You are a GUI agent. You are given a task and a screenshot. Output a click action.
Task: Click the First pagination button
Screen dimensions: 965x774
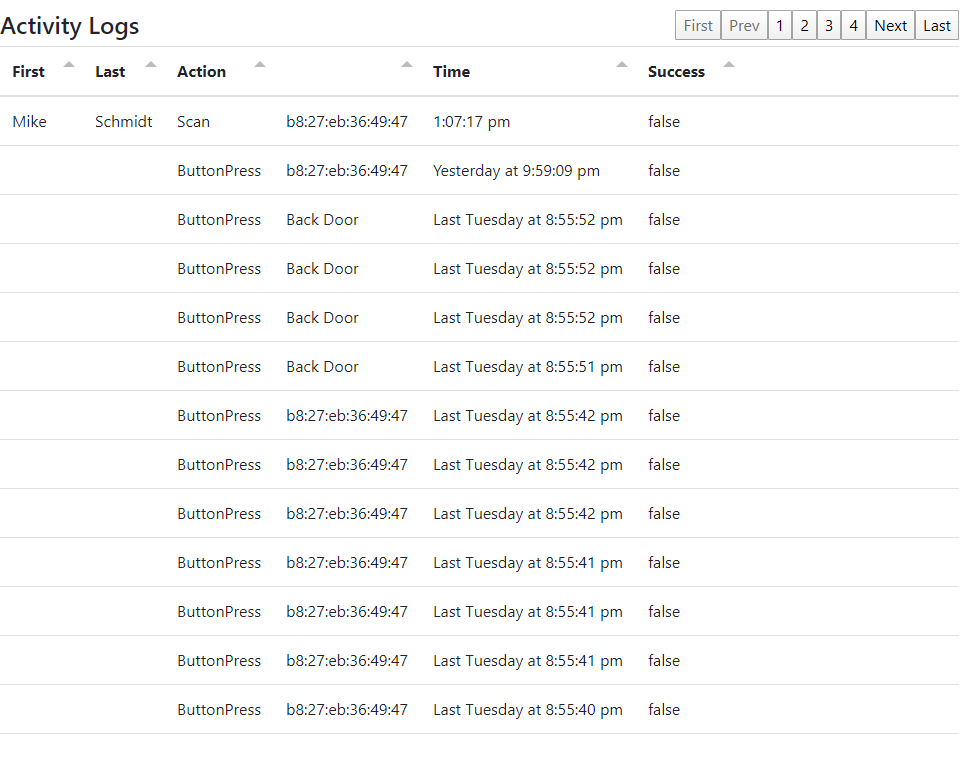[x=697, y=24]
